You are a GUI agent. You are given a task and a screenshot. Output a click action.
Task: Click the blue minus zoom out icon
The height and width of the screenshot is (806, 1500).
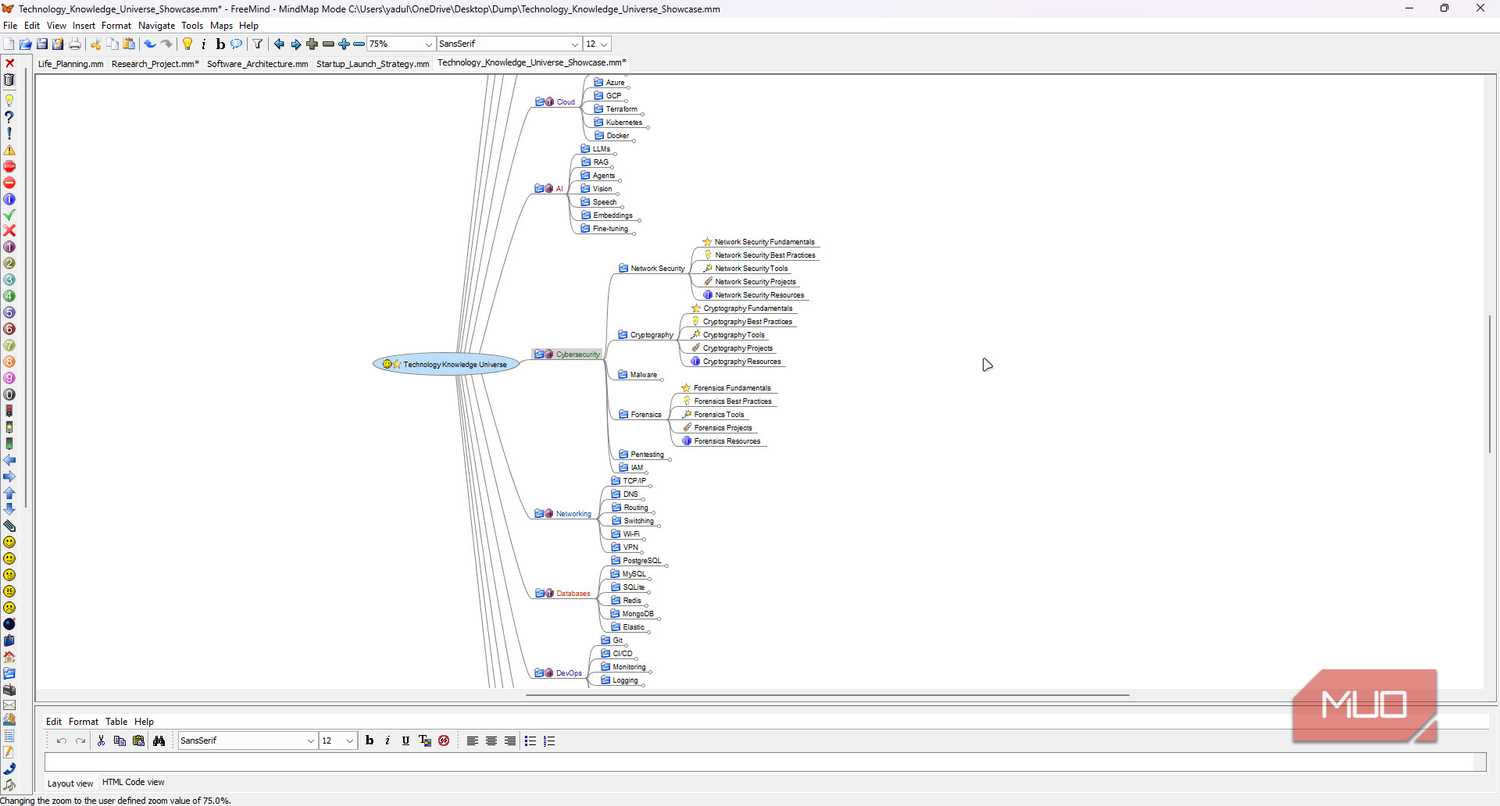(x=359, y=44)
